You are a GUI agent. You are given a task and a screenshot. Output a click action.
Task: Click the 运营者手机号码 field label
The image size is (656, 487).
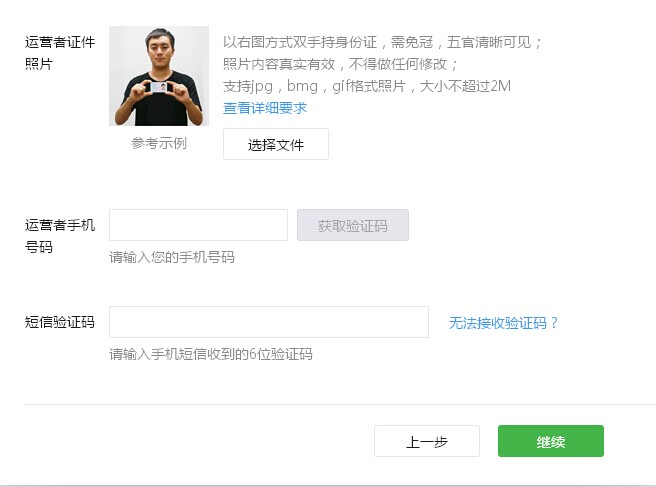60,236
